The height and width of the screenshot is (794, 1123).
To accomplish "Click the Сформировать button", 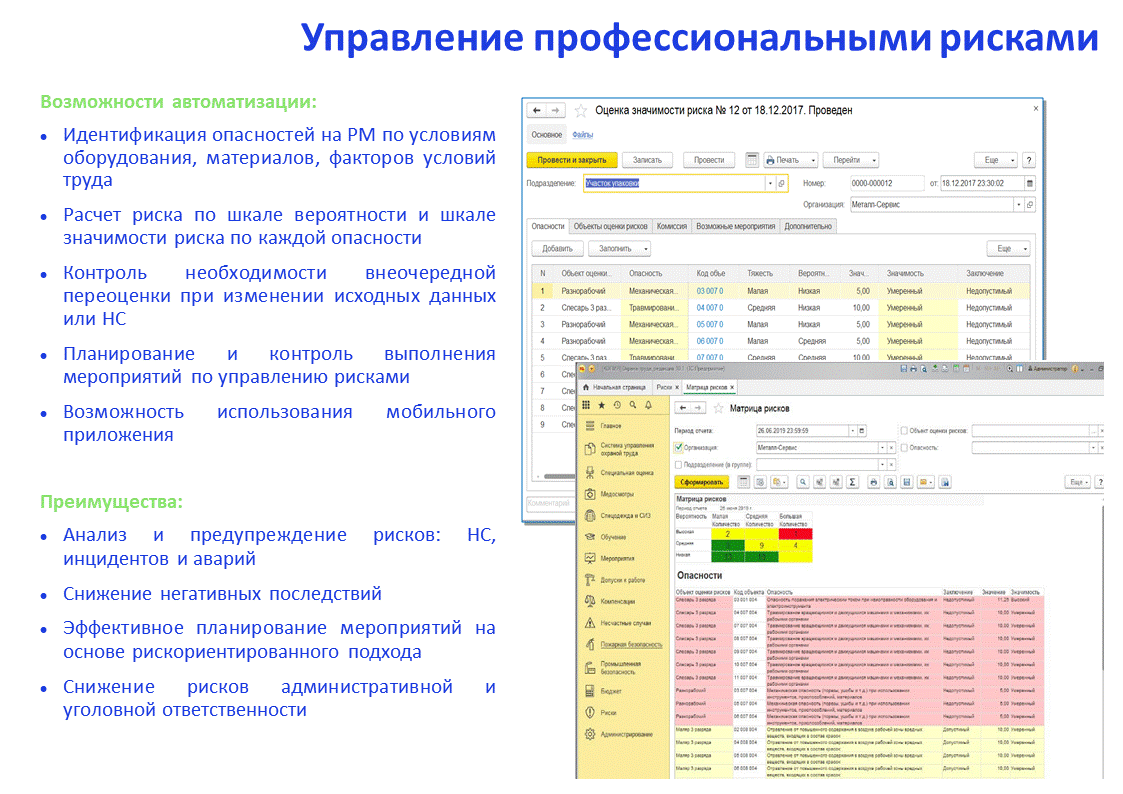I will click(x=702, y=483).
